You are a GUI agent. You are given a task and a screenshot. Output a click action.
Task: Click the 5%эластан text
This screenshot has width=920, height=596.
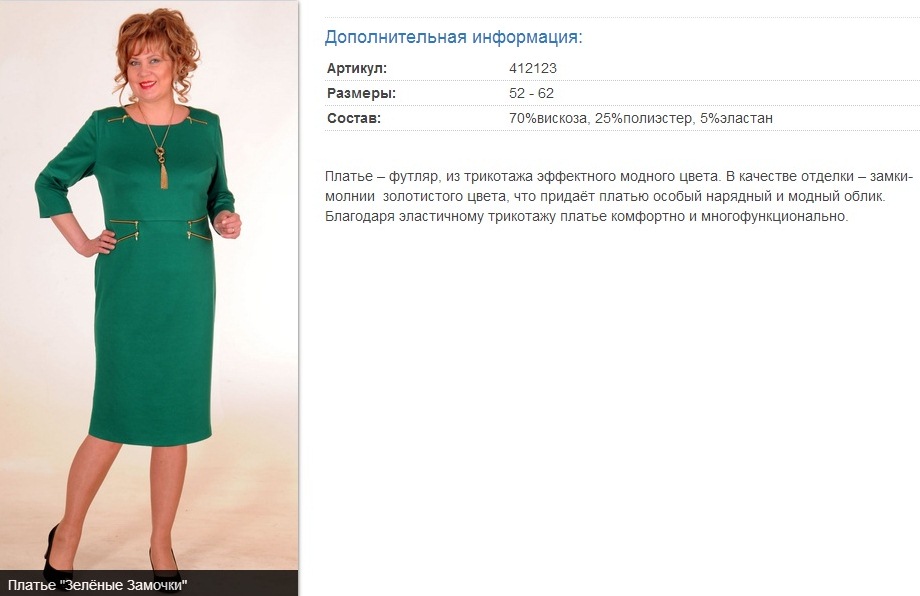[x=736, y=118]
